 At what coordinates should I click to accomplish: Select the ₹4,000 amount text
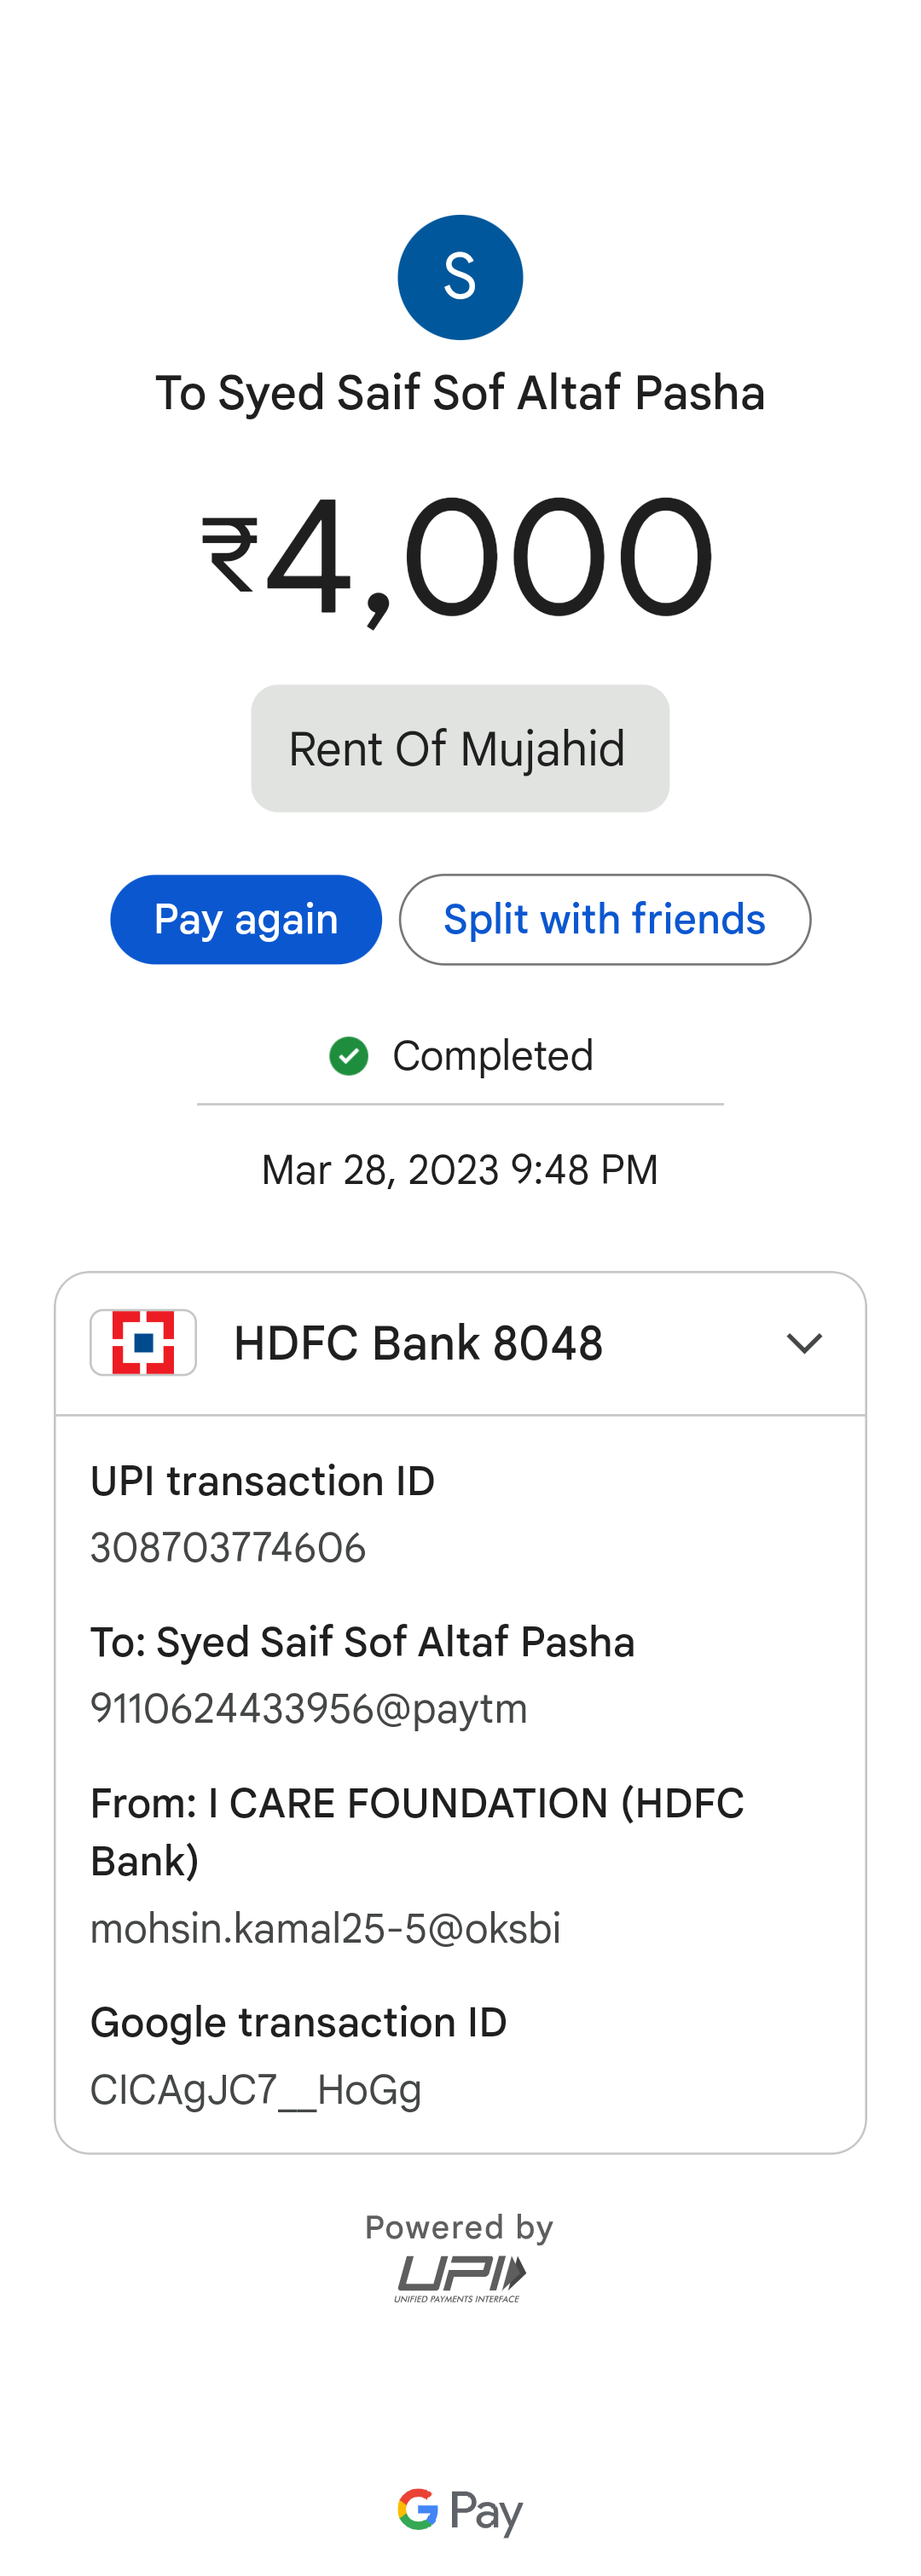click(459, 557)
